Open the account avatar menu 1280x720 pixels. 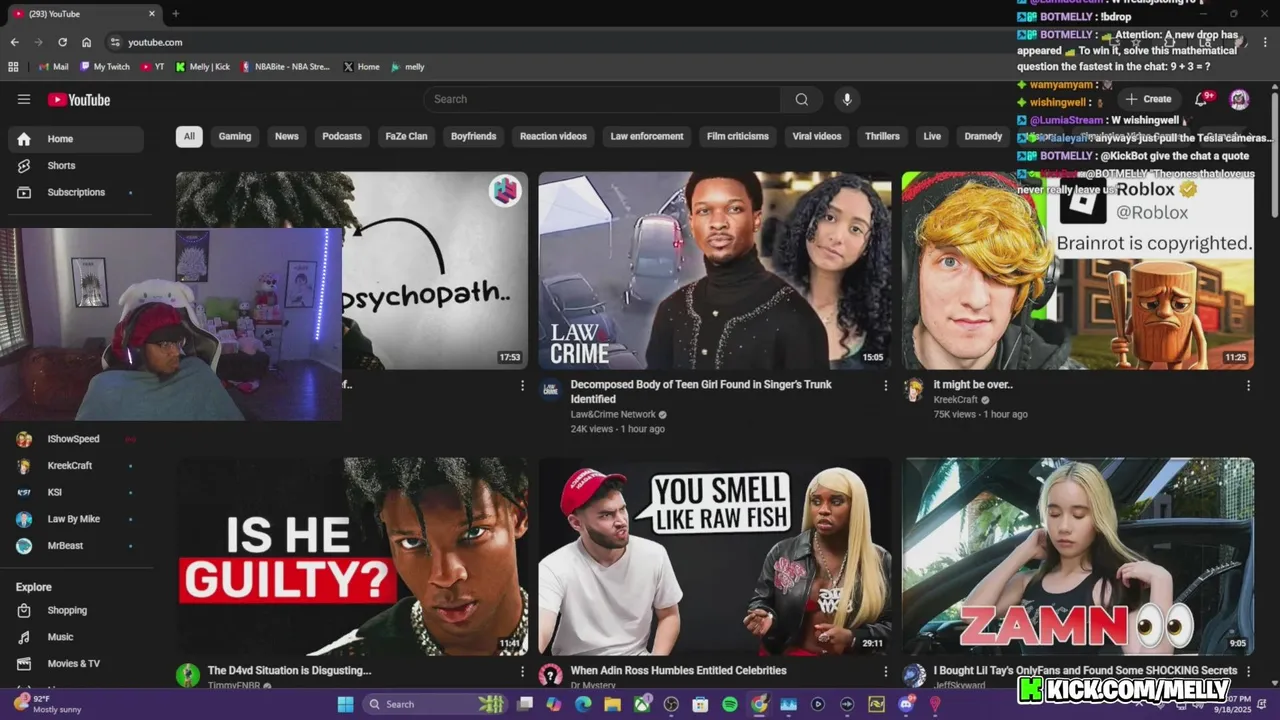pyautogui.click(x=1239, y=99)
